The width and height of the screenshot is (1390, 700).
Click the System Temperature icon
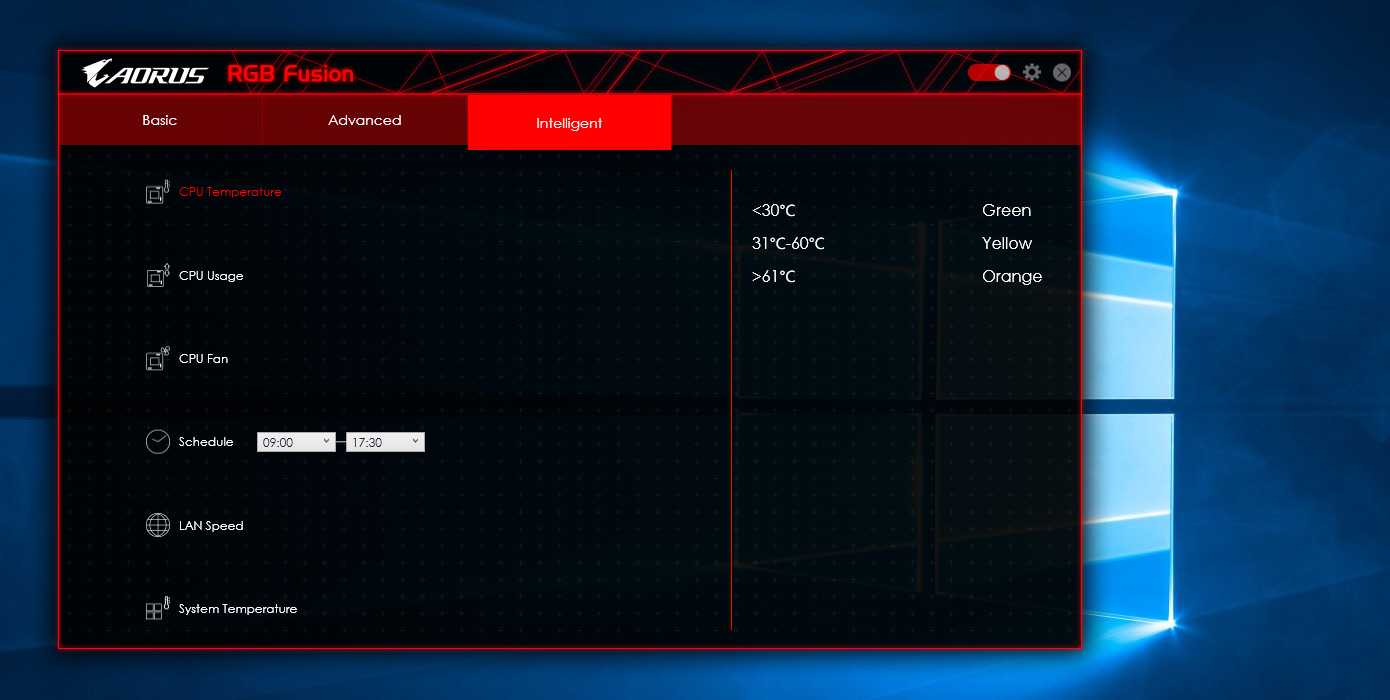tap(158, 609)
